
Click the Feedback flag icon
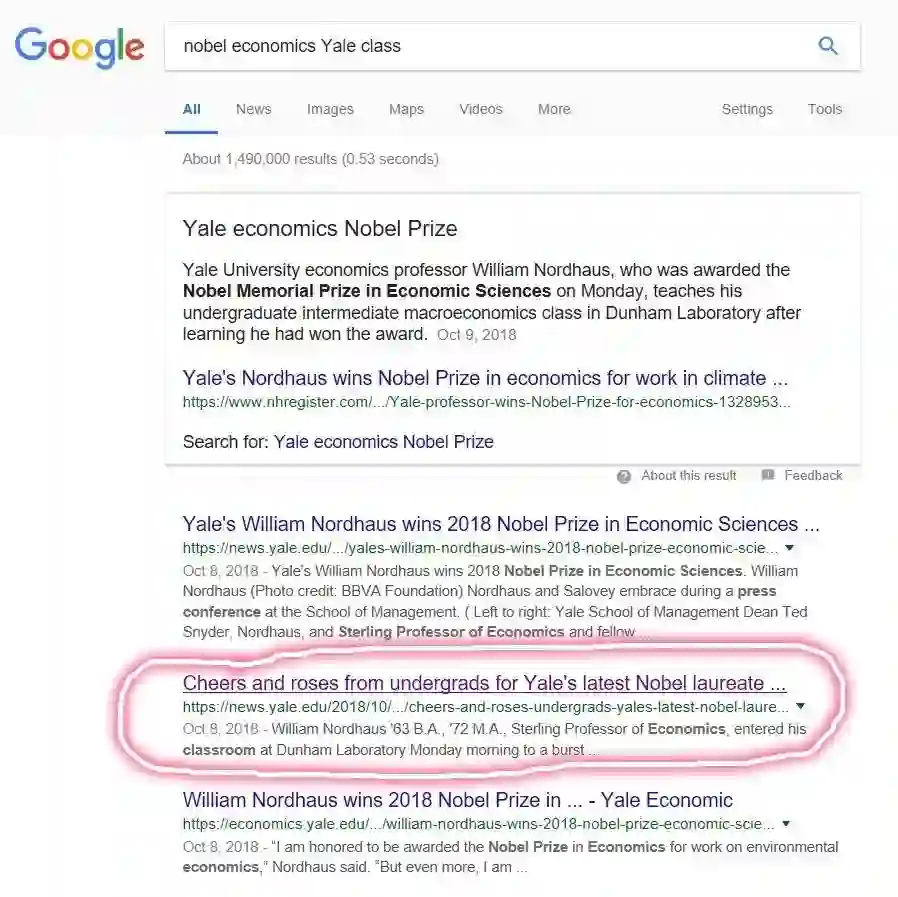pos(768,476)
